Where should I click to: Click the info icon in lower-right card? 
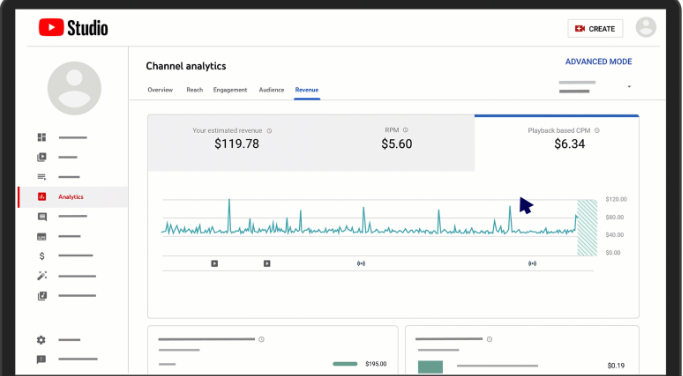[x=489, y=339]
